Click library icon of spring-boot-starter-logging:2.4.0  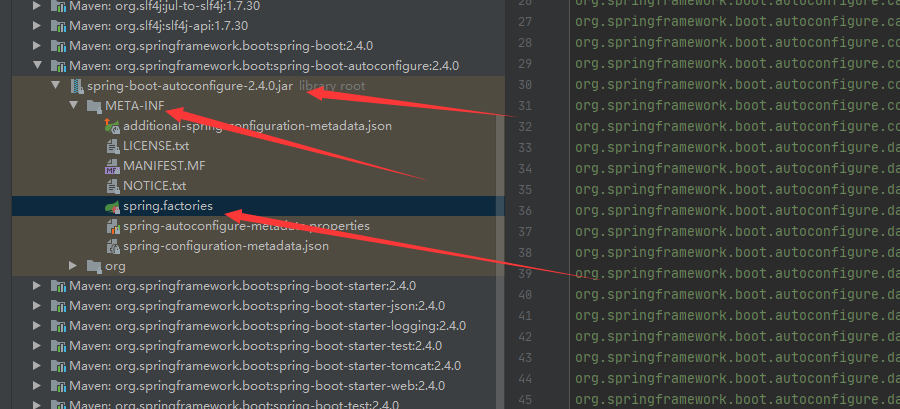point(58,326)
